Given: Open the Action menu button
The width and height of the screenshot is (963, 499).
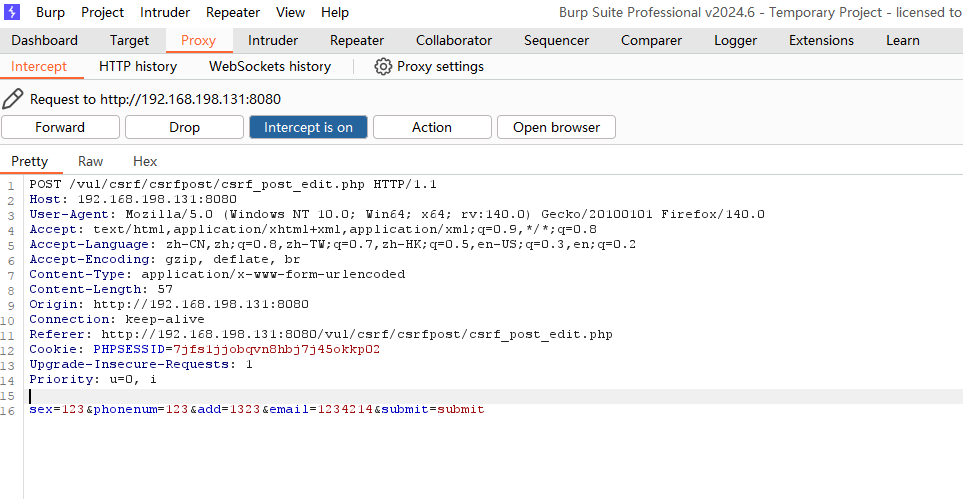Looking at the screenshot, I should coord(432,127).
